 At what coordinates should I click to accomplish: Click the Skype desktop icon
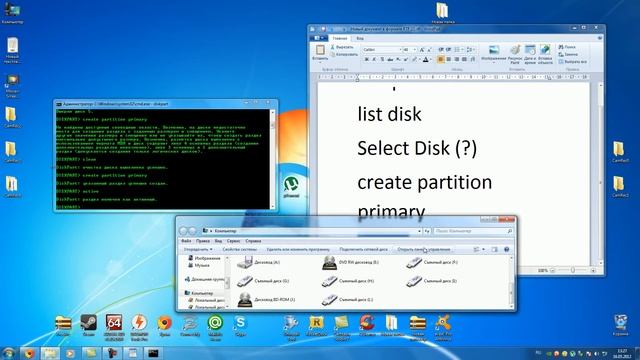pyautogui.click(x=240, y=326)
